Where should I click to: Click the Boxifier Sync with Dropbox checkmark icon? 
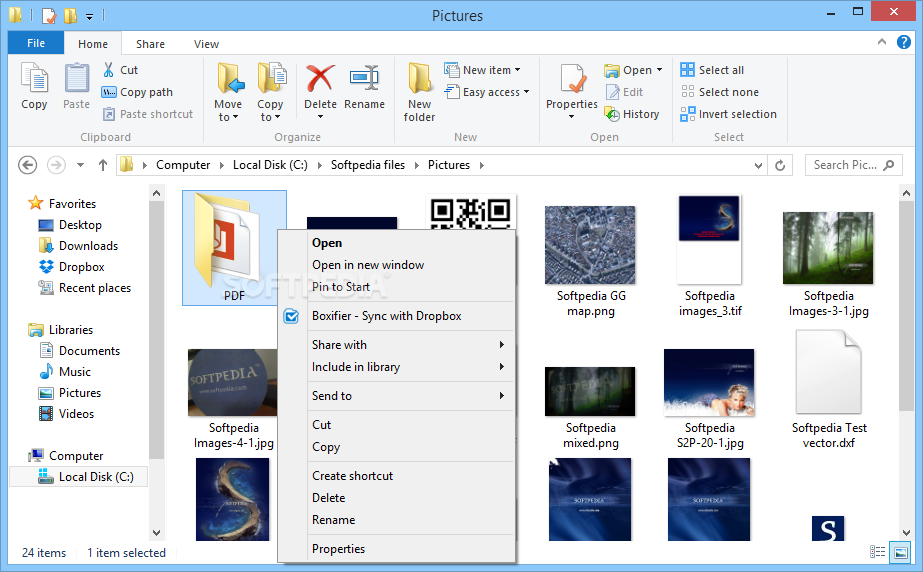pos(291,316)
